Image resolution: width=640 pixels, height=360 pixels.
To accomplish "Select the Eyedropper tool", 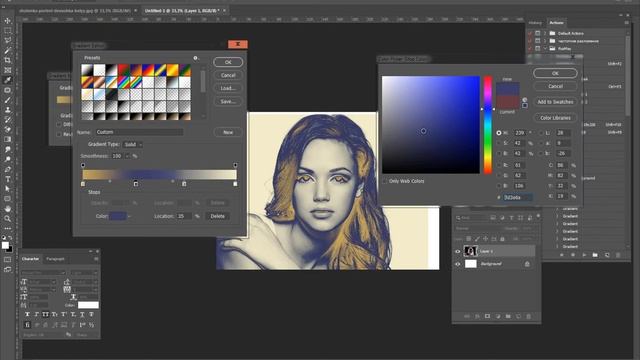I will (7, 80).
